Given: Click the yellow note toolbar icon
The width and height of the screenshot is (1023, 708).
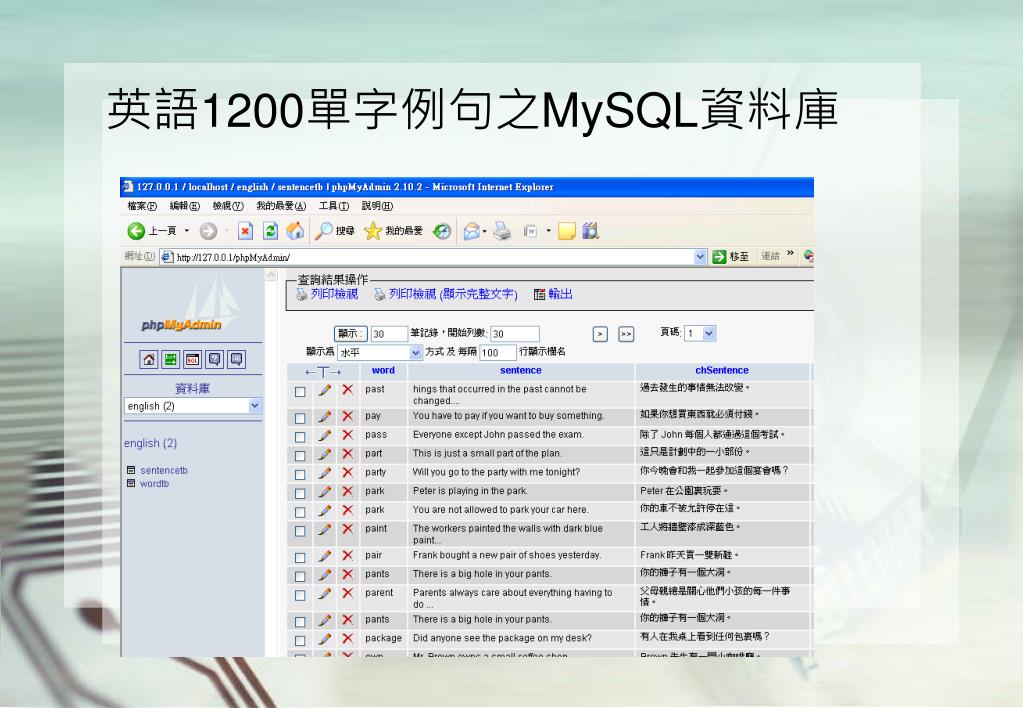Looking at the screenshot, I should (566, 231).
